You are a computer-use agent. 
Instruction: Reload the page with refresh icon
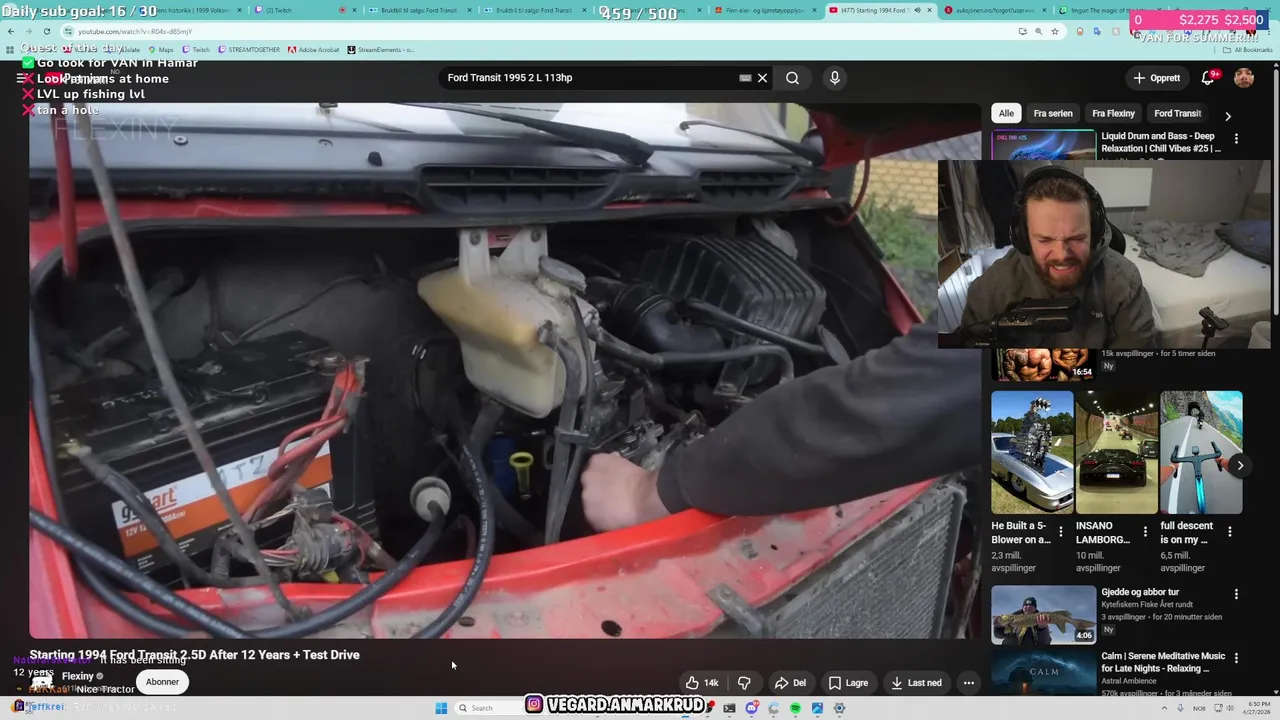click(46, 31)
